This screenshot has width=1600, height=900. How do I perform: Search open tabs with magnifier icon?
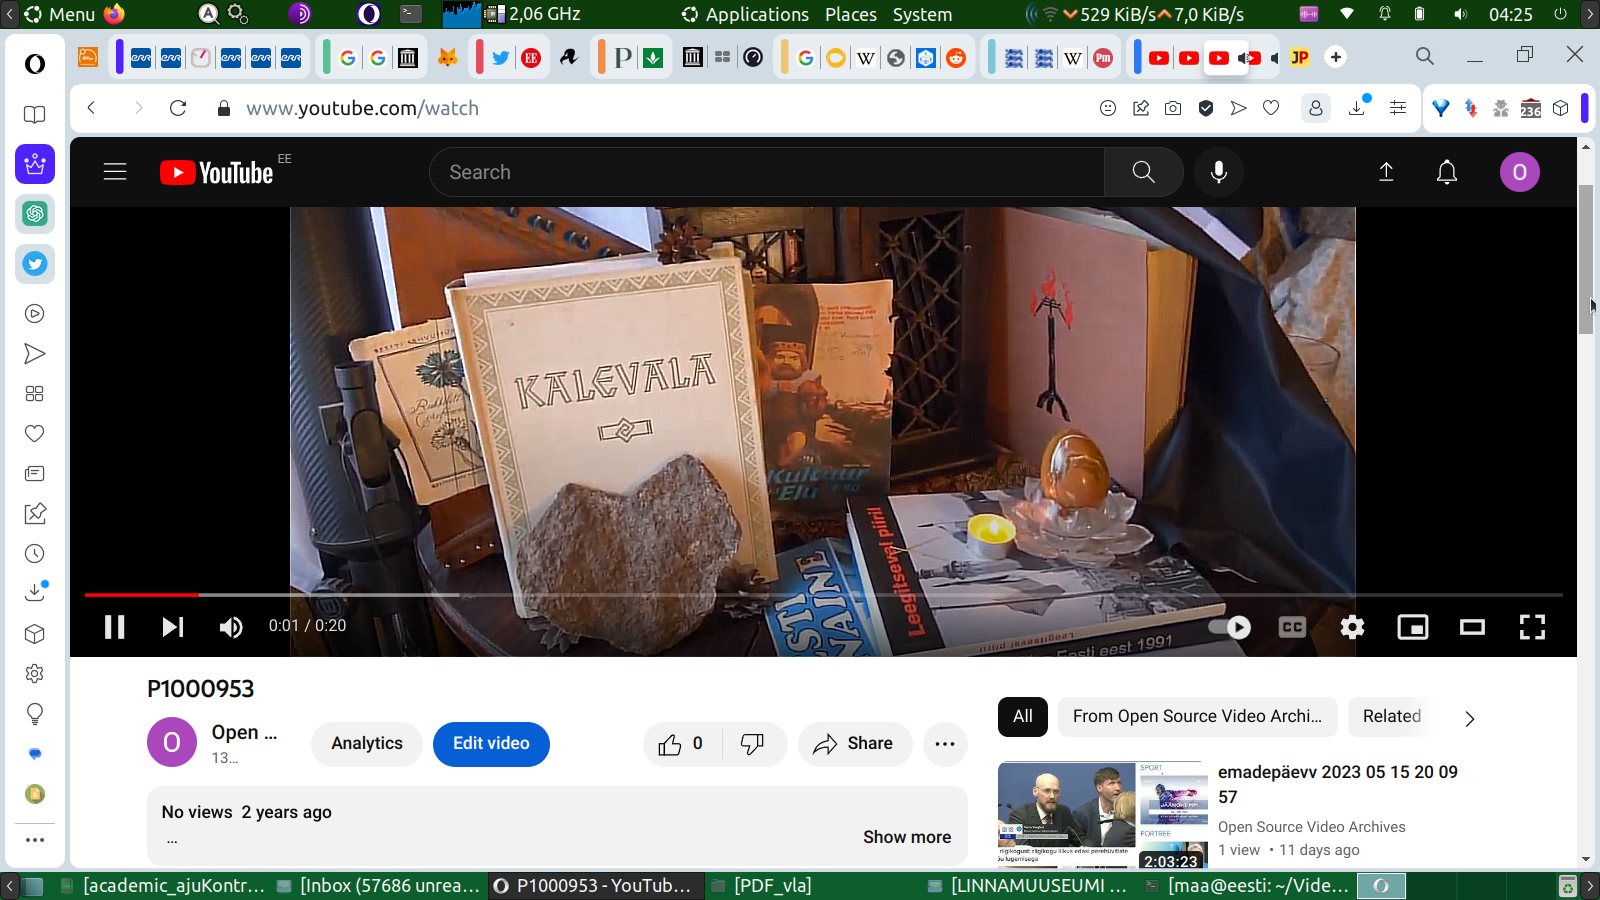coord(1425,56)
